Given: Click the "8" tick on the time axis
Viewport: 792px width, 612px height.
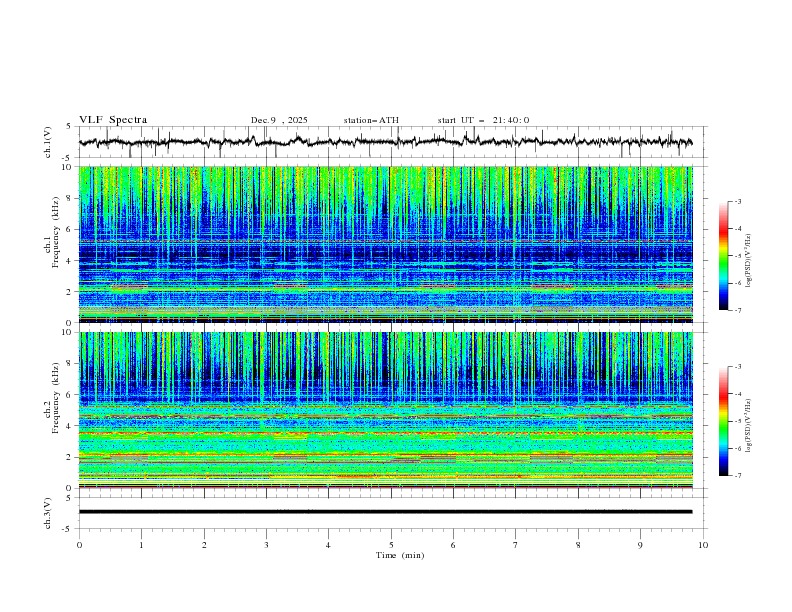Looking at the screenshot, I should [578, 545].
